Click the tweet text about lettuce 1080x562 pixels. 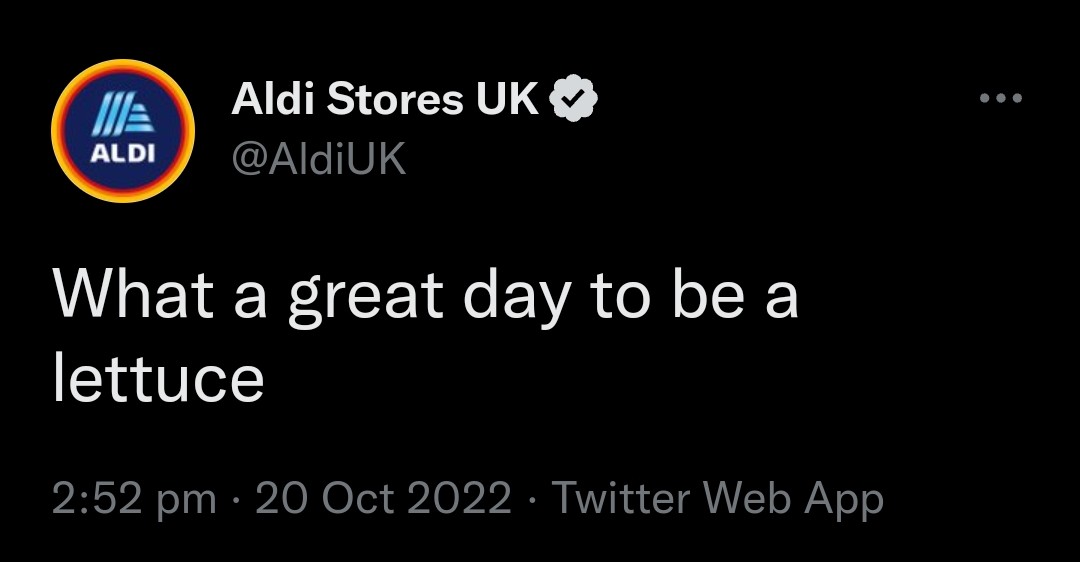click(425, 337)
